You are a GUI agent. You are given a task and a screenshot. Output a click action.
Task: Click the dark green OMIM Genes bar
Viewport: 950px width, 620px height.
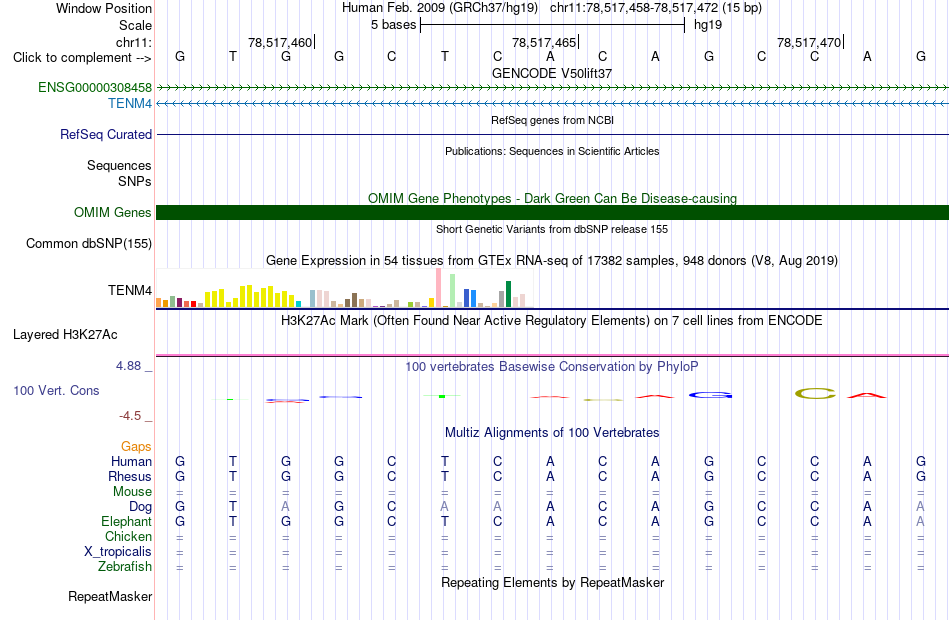(552, 213)
